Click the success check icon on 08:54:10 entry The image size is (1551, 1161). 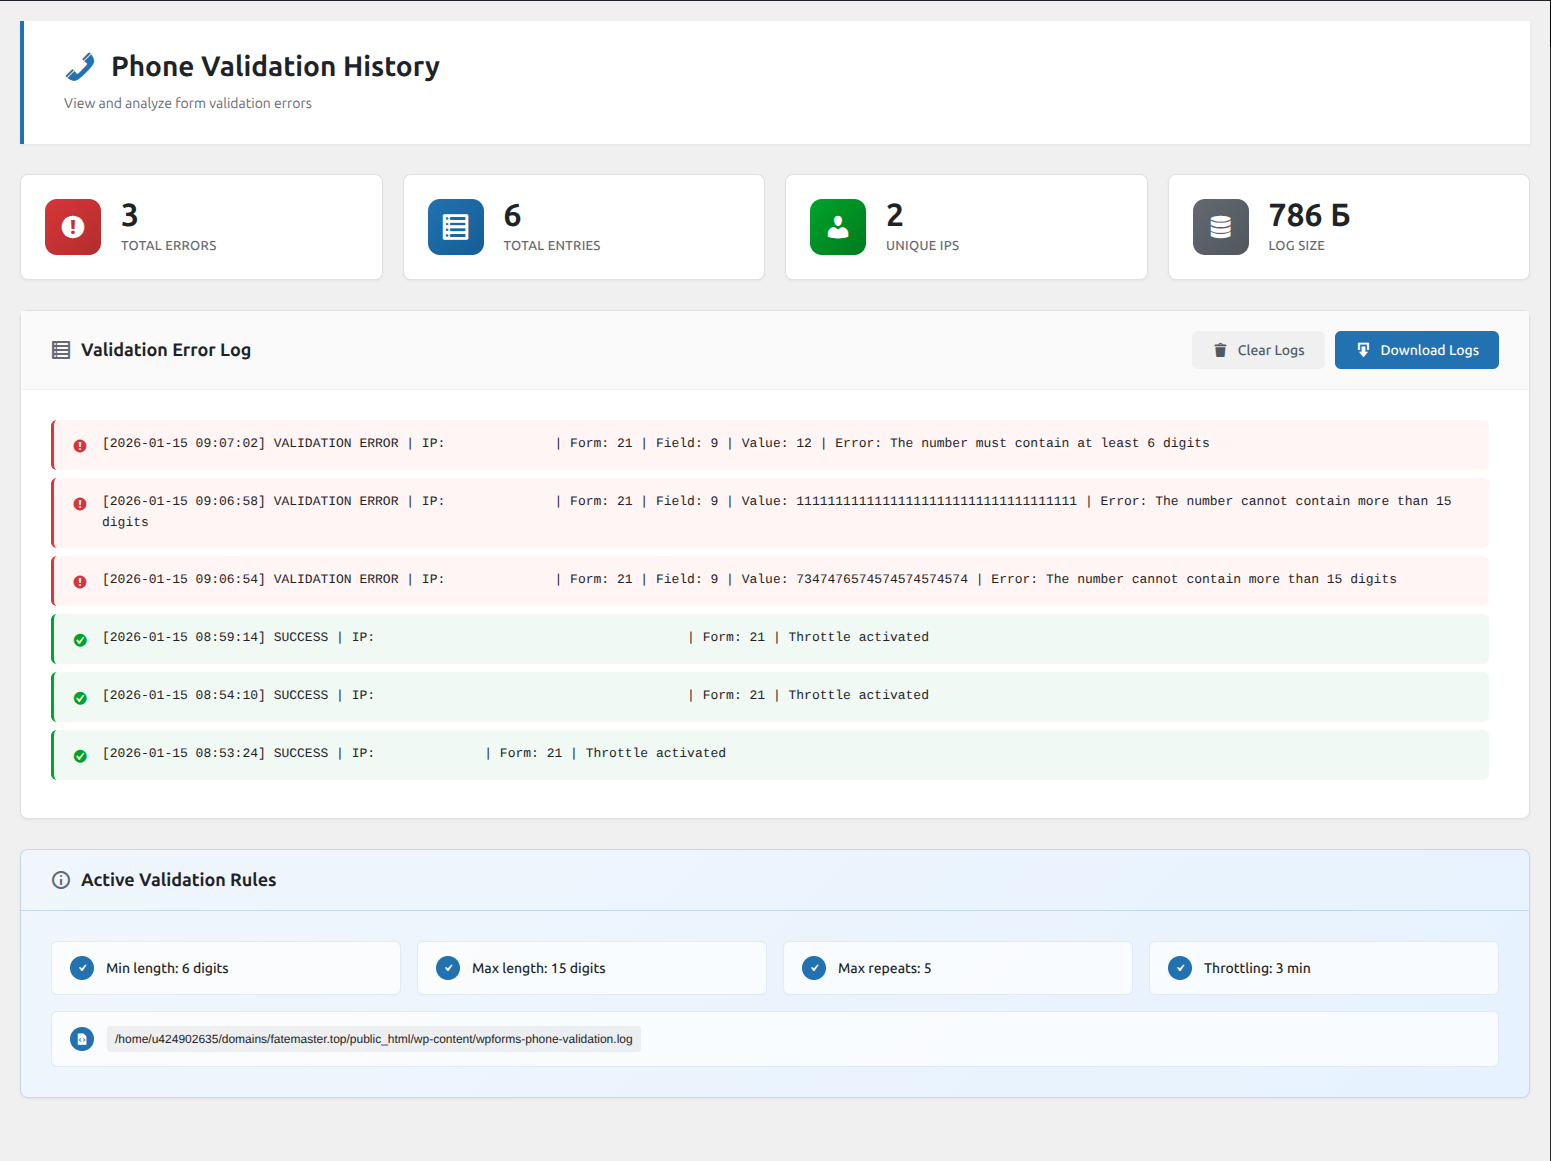[x=80, y=698]
